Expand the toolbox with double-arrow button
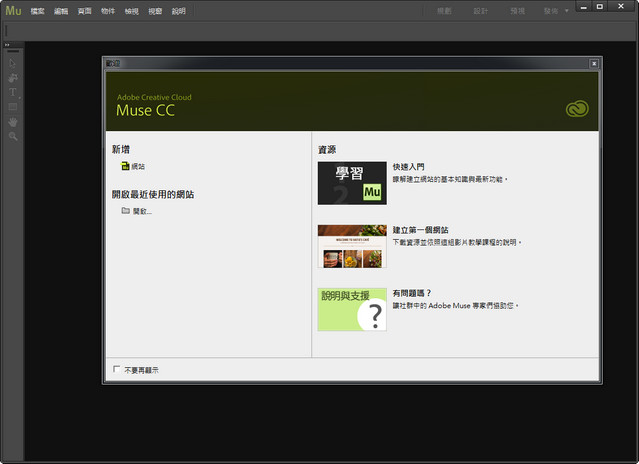The width and height of the screenshot is (639, 464). pyautogui.click(x=7, y=45)
